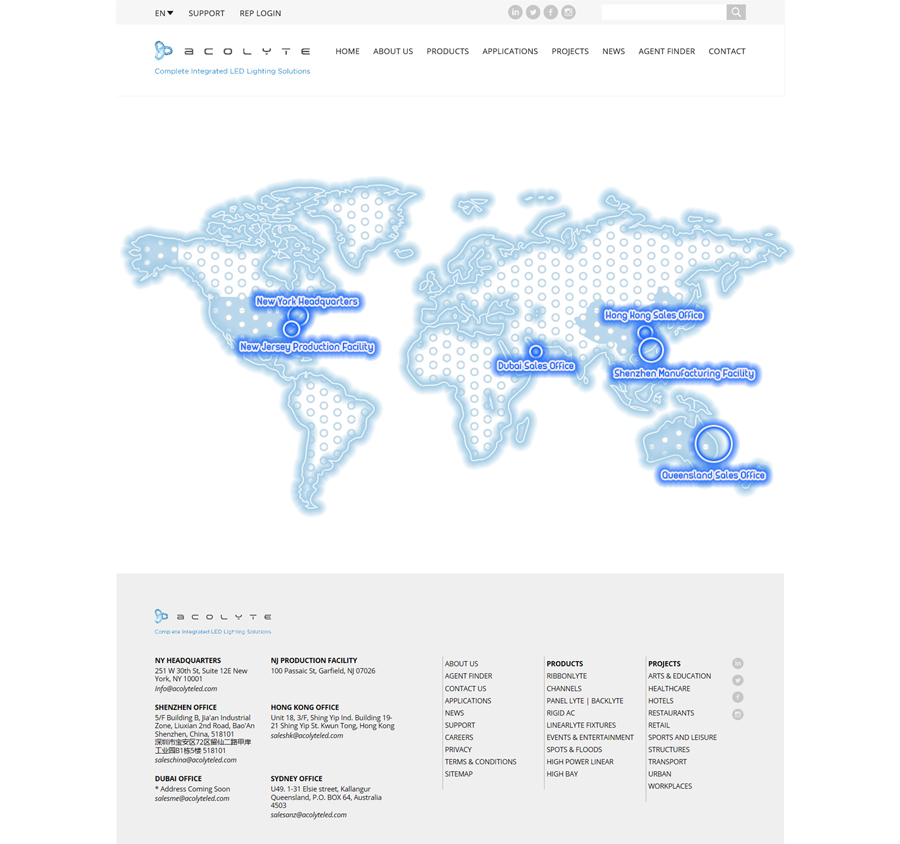
Task: Open Facebook icon in top header
Action: (550, 12)
